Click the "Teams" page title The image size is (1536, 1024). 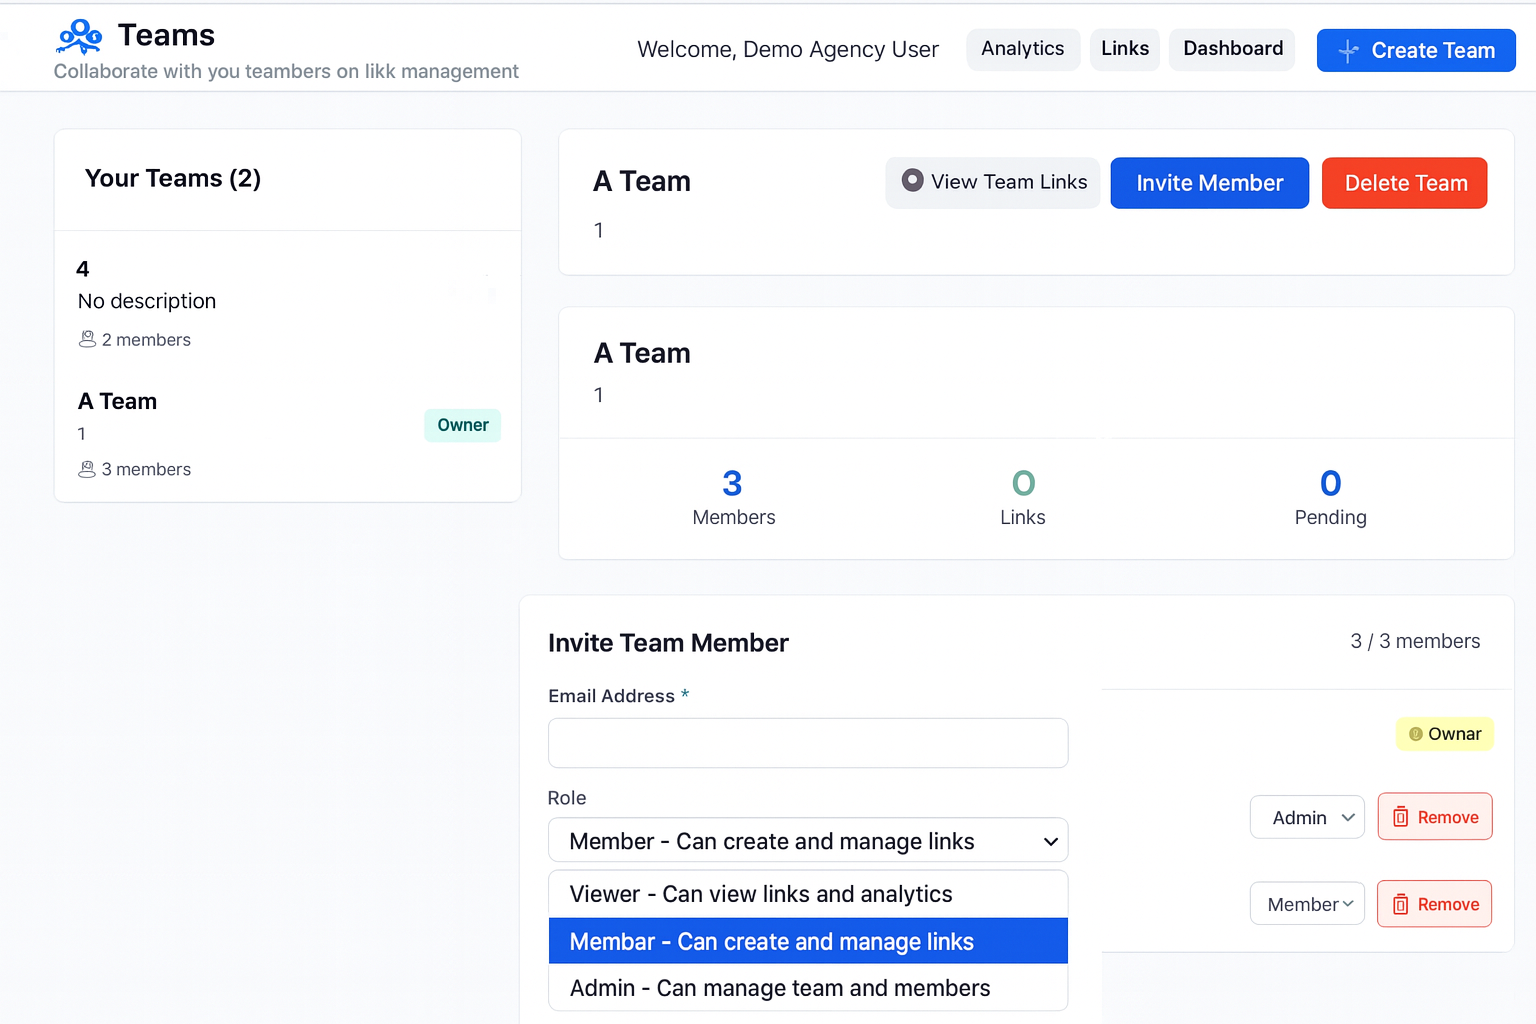coord(166,35)
